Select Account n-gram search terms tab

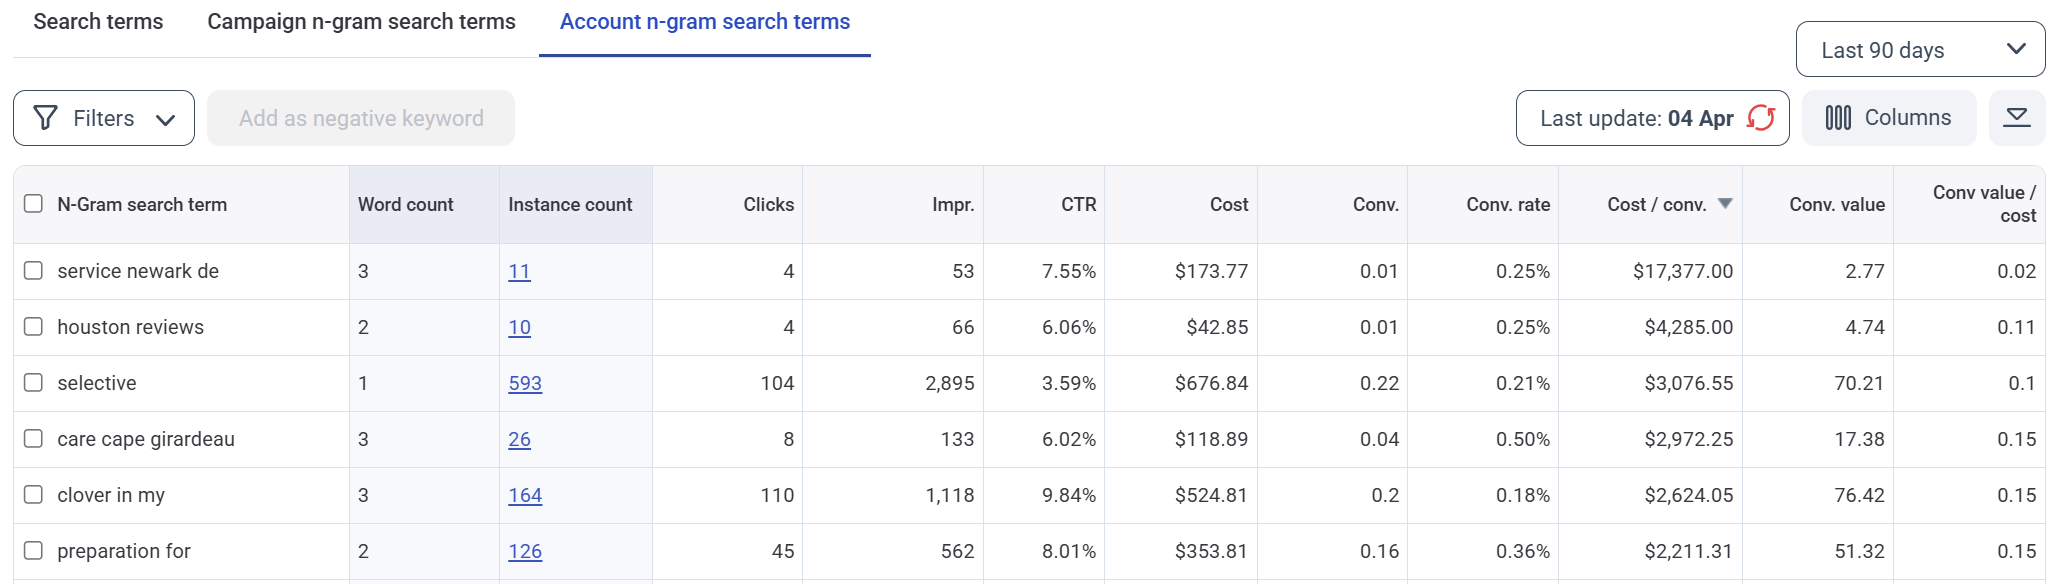tap(704, 22)
